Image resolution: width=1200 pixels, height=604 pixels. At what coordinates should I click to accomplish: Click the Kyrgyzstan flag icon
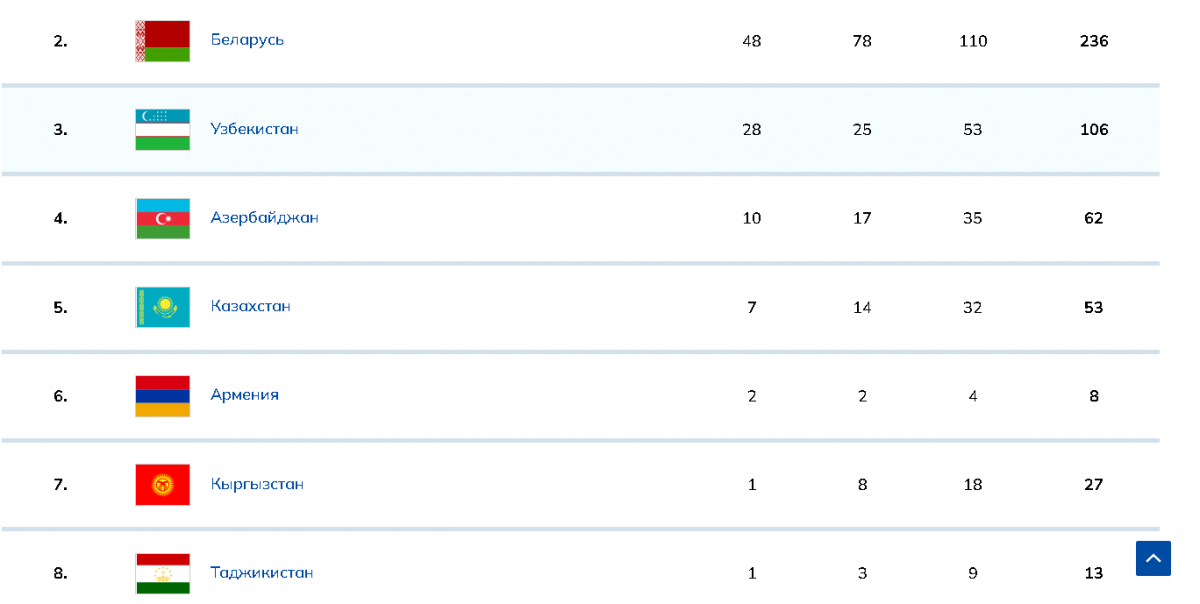coord(162,484)
